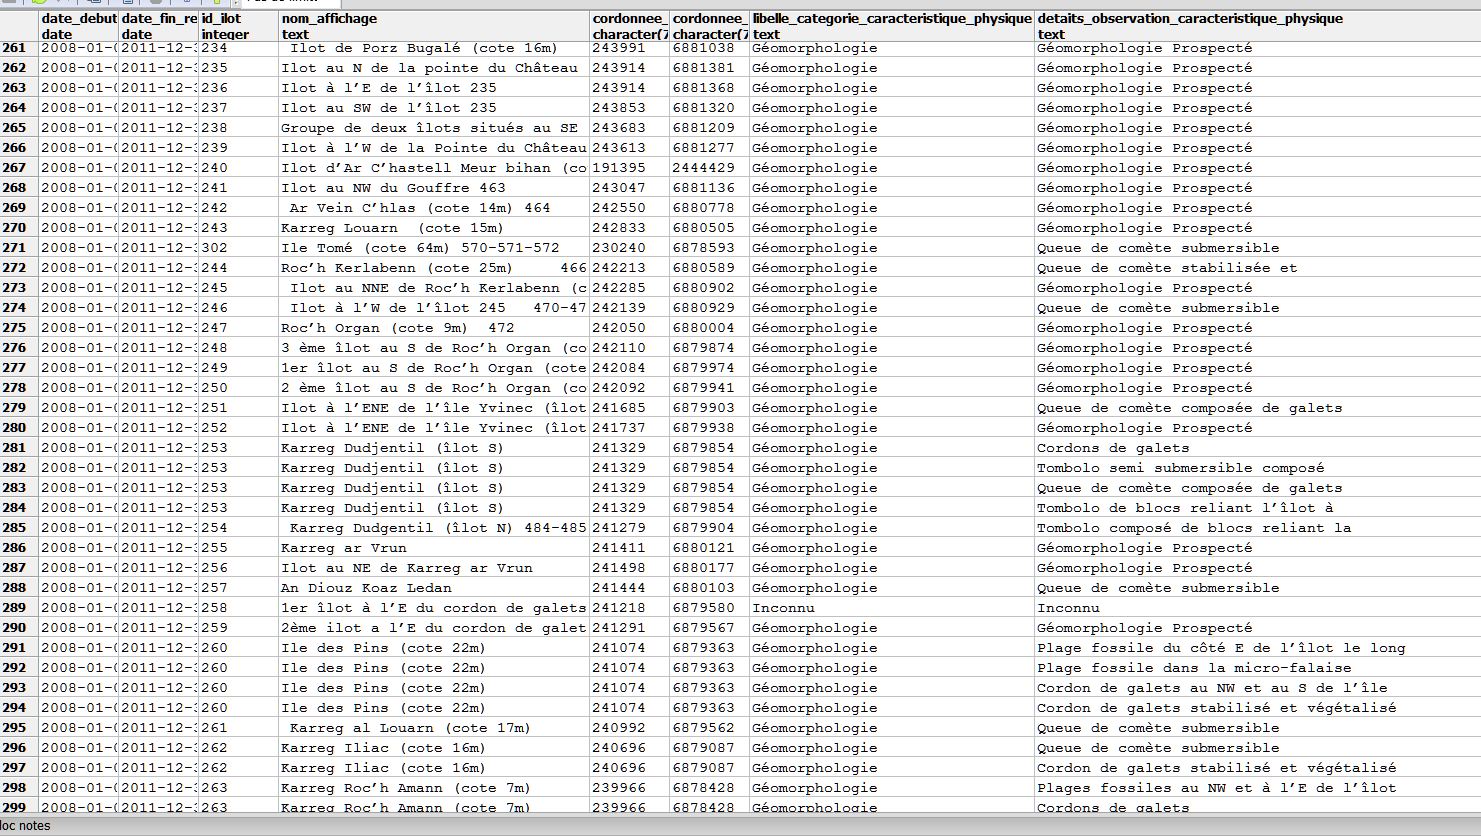
Task: Click the grid's top-left select-all corner cell
Action: pos(19,26)
